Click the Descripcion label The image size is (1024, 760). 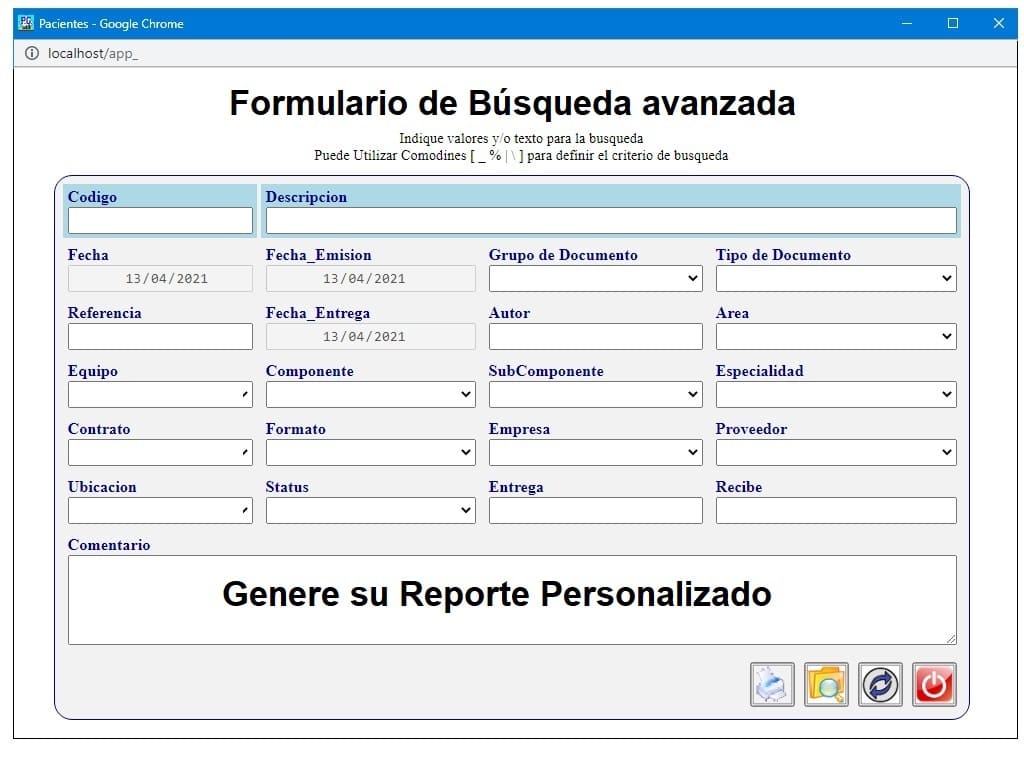tap(306, 197)
